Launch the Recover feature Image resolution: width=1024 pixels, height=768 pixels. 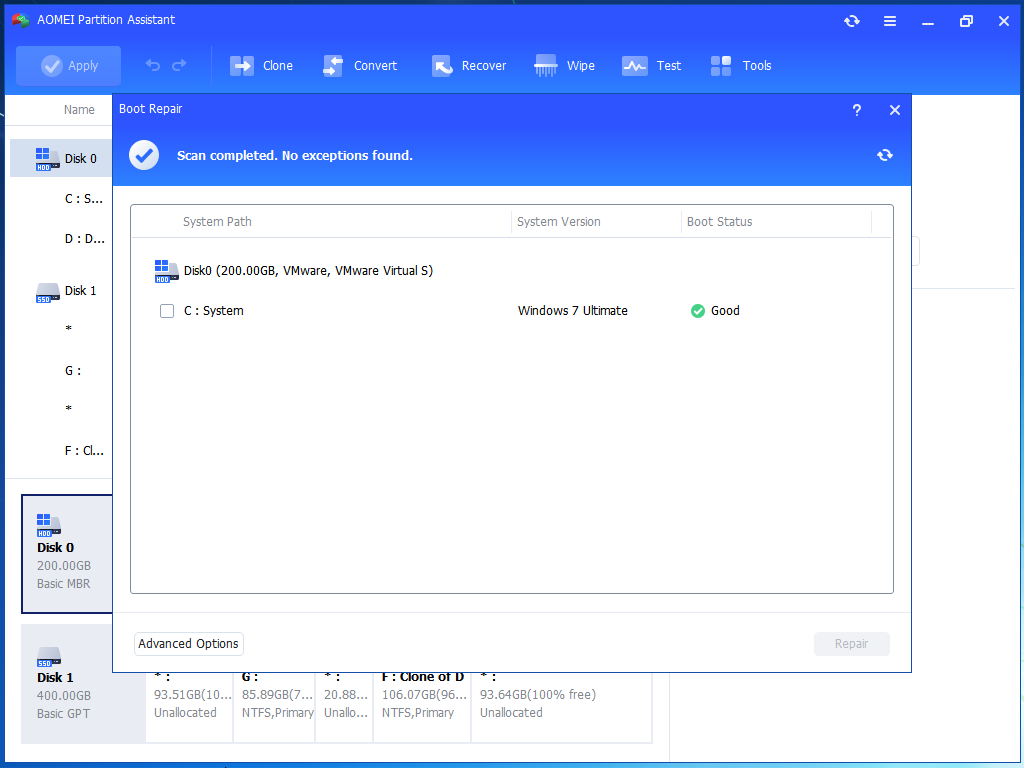442,66
